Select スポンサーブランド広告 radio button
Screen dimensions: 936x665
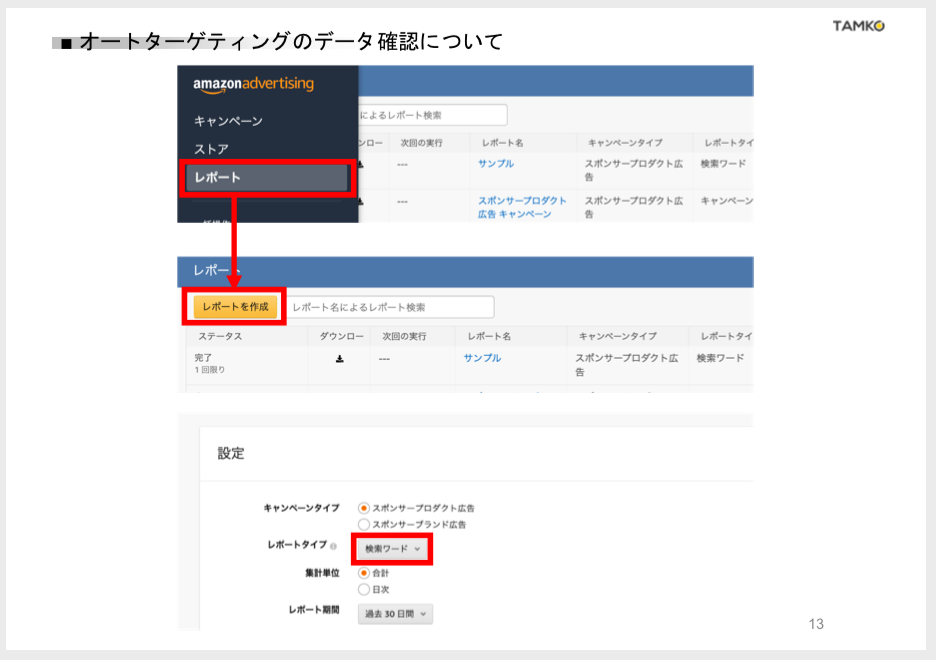(364, 525)
